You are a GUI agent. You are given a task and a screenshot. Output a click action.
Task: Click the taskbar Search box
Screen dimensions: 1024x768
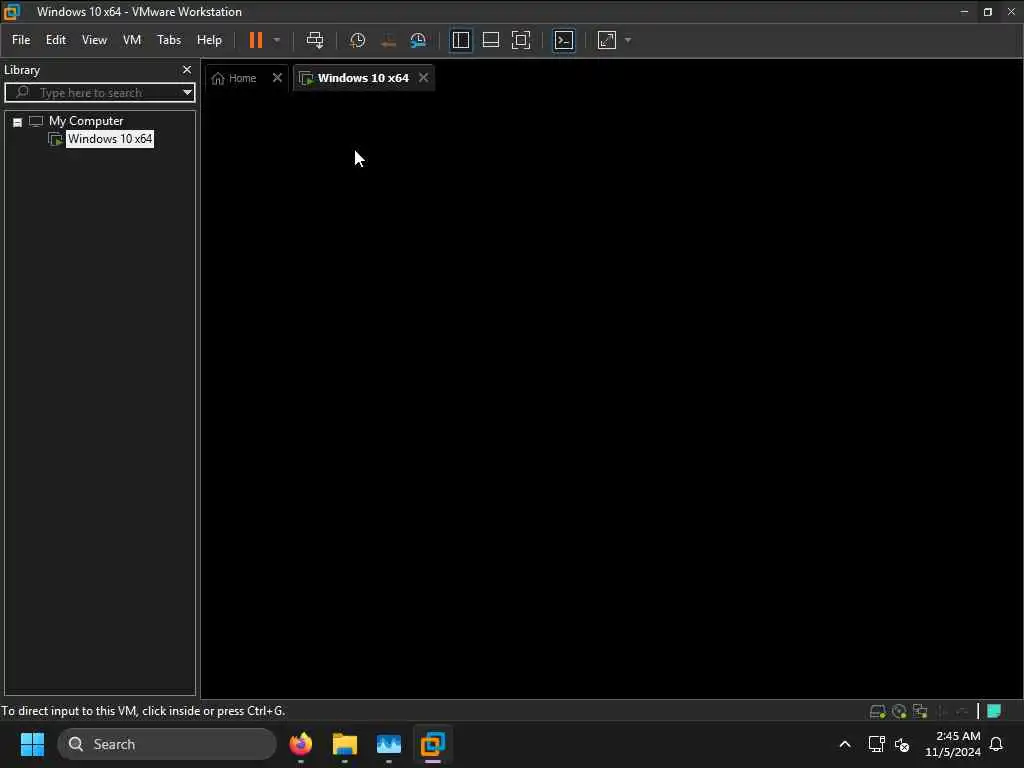point(167,744)
